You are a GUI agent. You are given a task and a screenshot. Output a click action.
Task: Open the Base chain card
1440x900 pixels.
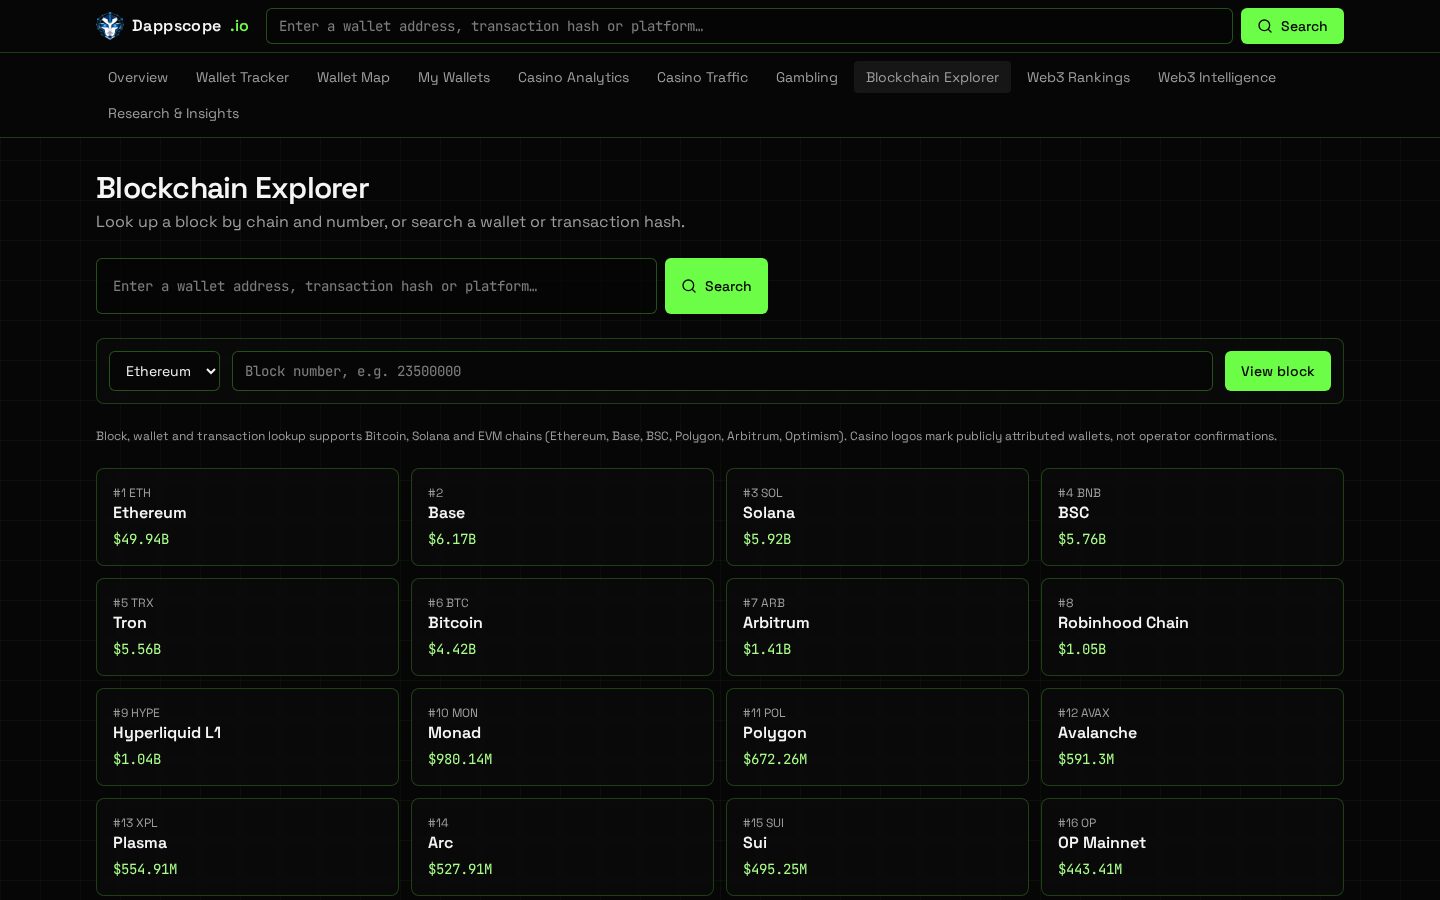pos(562,517)
